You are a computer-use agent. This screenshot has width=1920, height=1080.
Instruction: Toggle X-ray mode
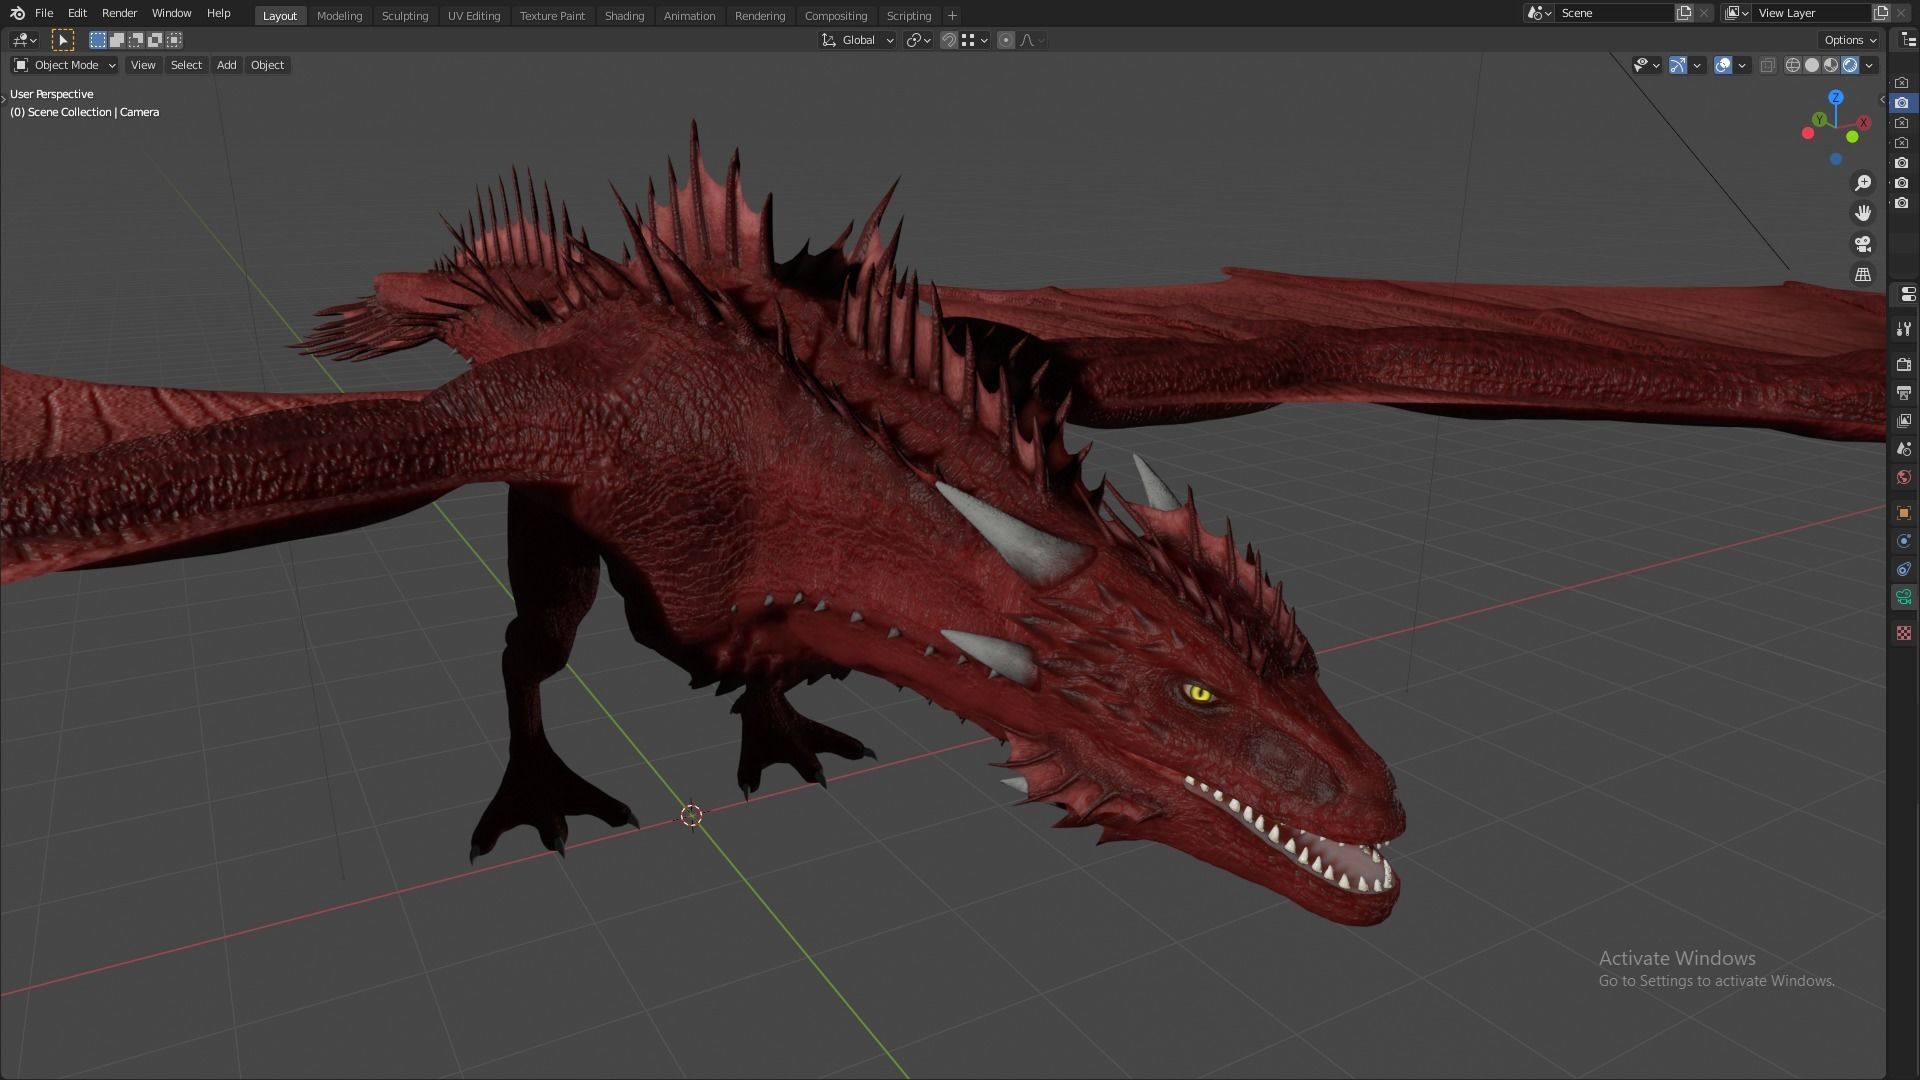point(1767,65)
